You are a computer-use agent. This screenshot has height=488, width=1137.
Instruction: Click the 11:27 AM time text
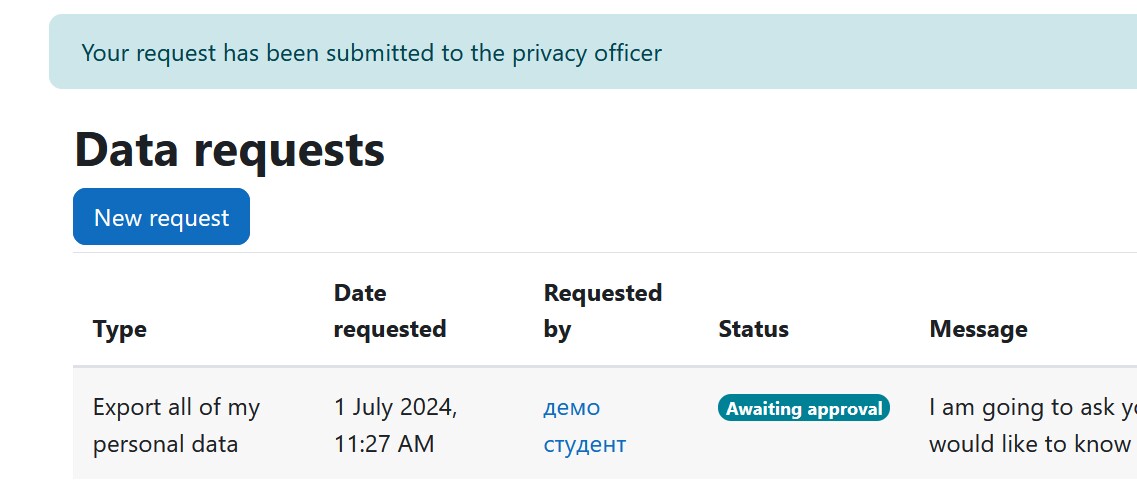(x=384, y=443)
